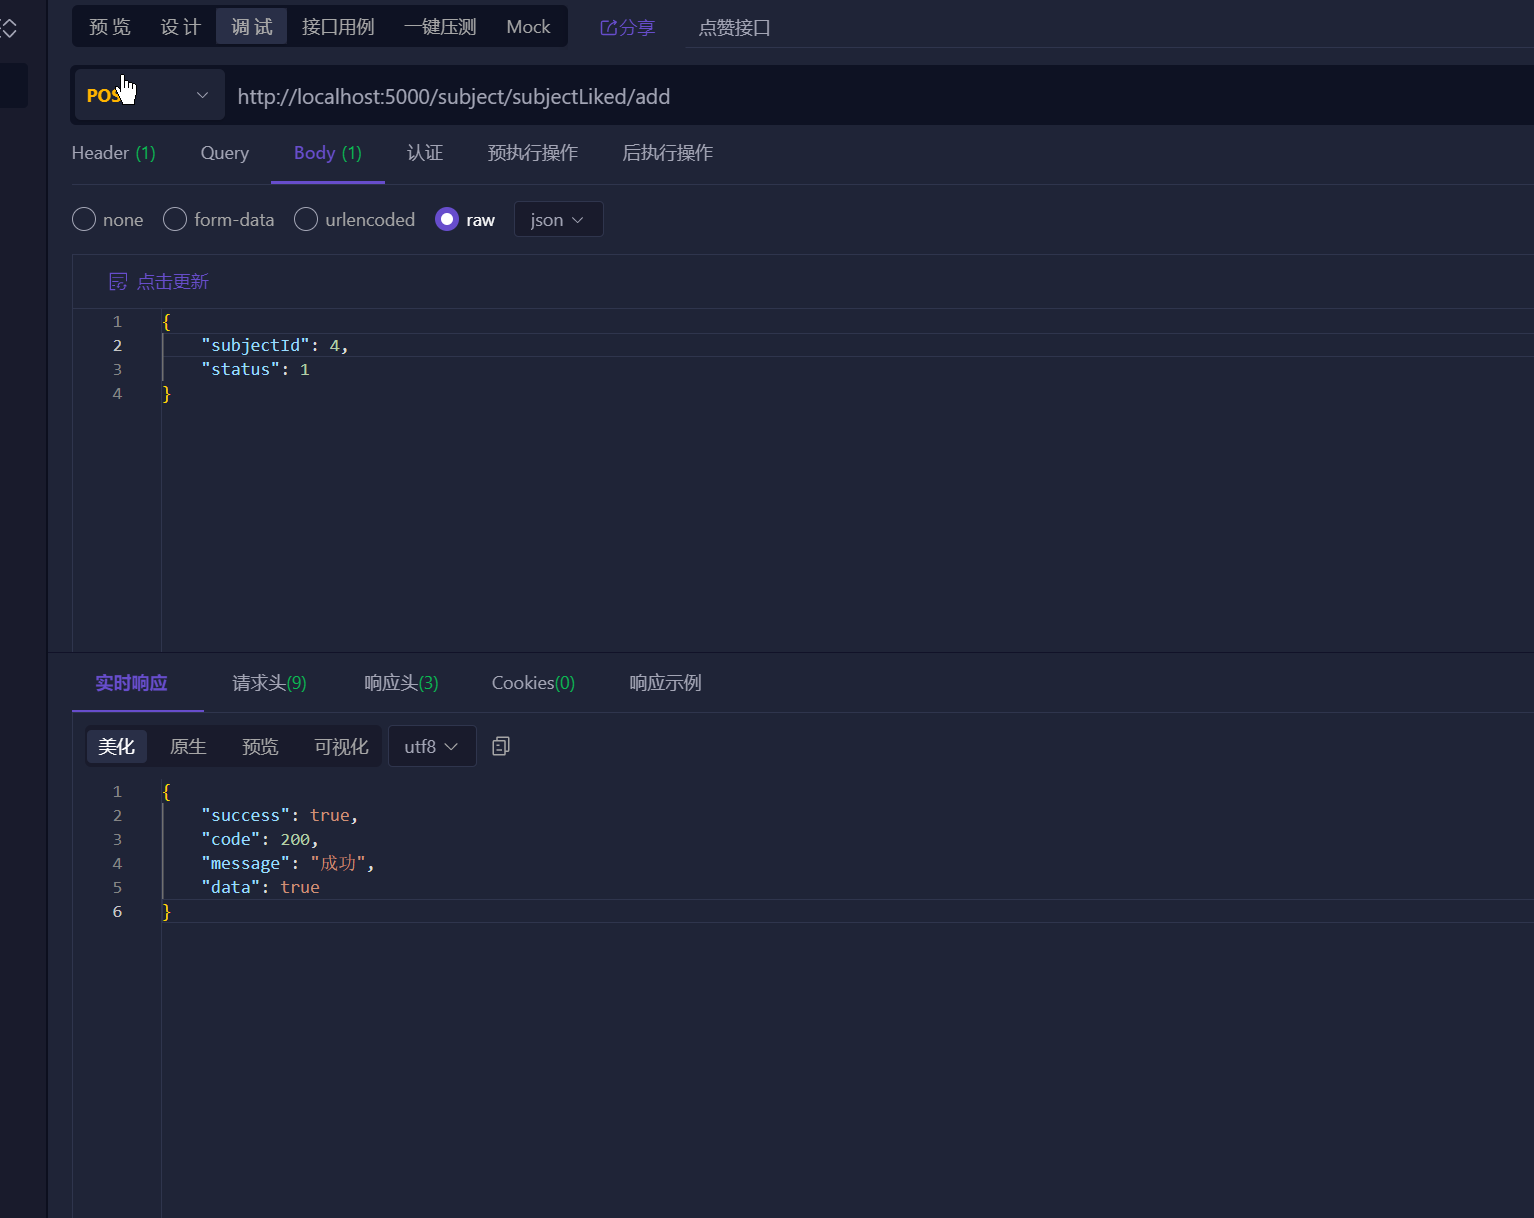Image resolution: width=1534 pixels, height=1218 pixels.
Task: Click the "success": true response line
Action: [279, 815]
